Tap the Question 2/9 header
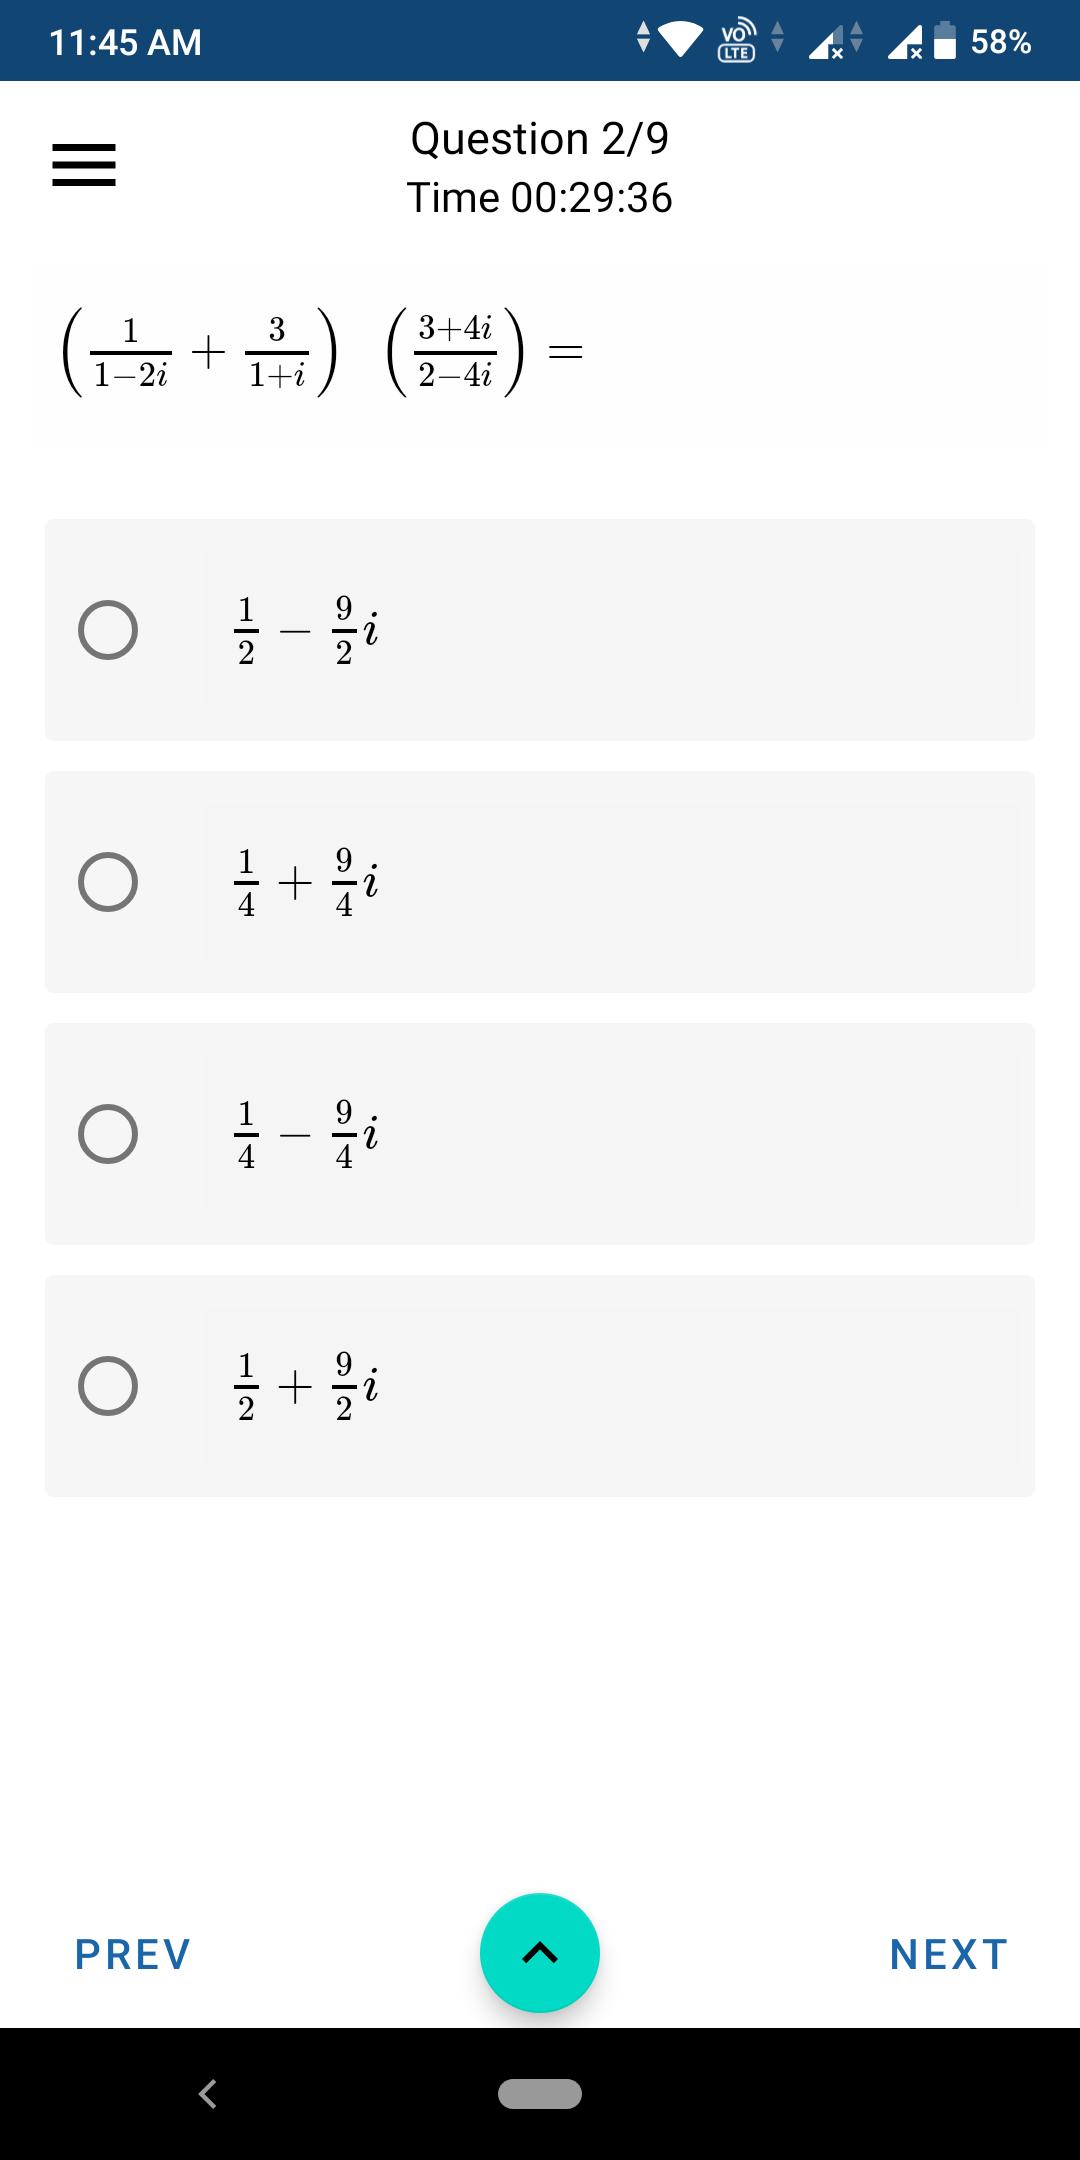The image size is (1080, 2160). 540,138
